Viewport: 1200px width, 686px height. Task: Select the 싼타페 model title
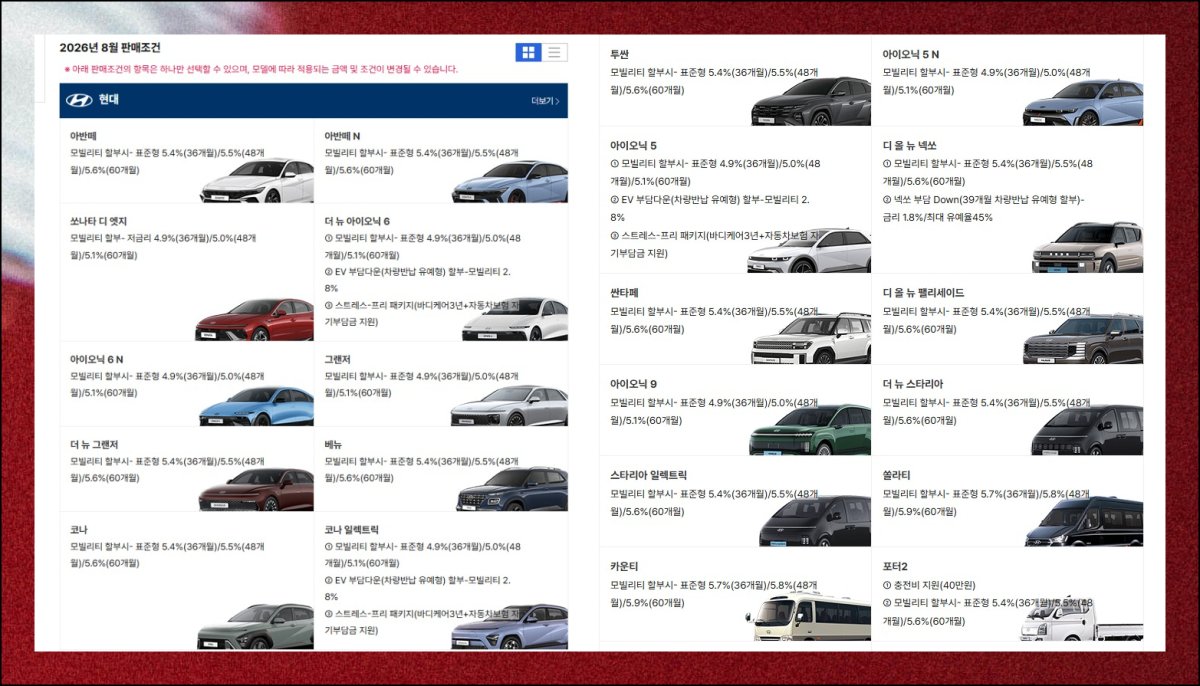click(x=624, y=293)
